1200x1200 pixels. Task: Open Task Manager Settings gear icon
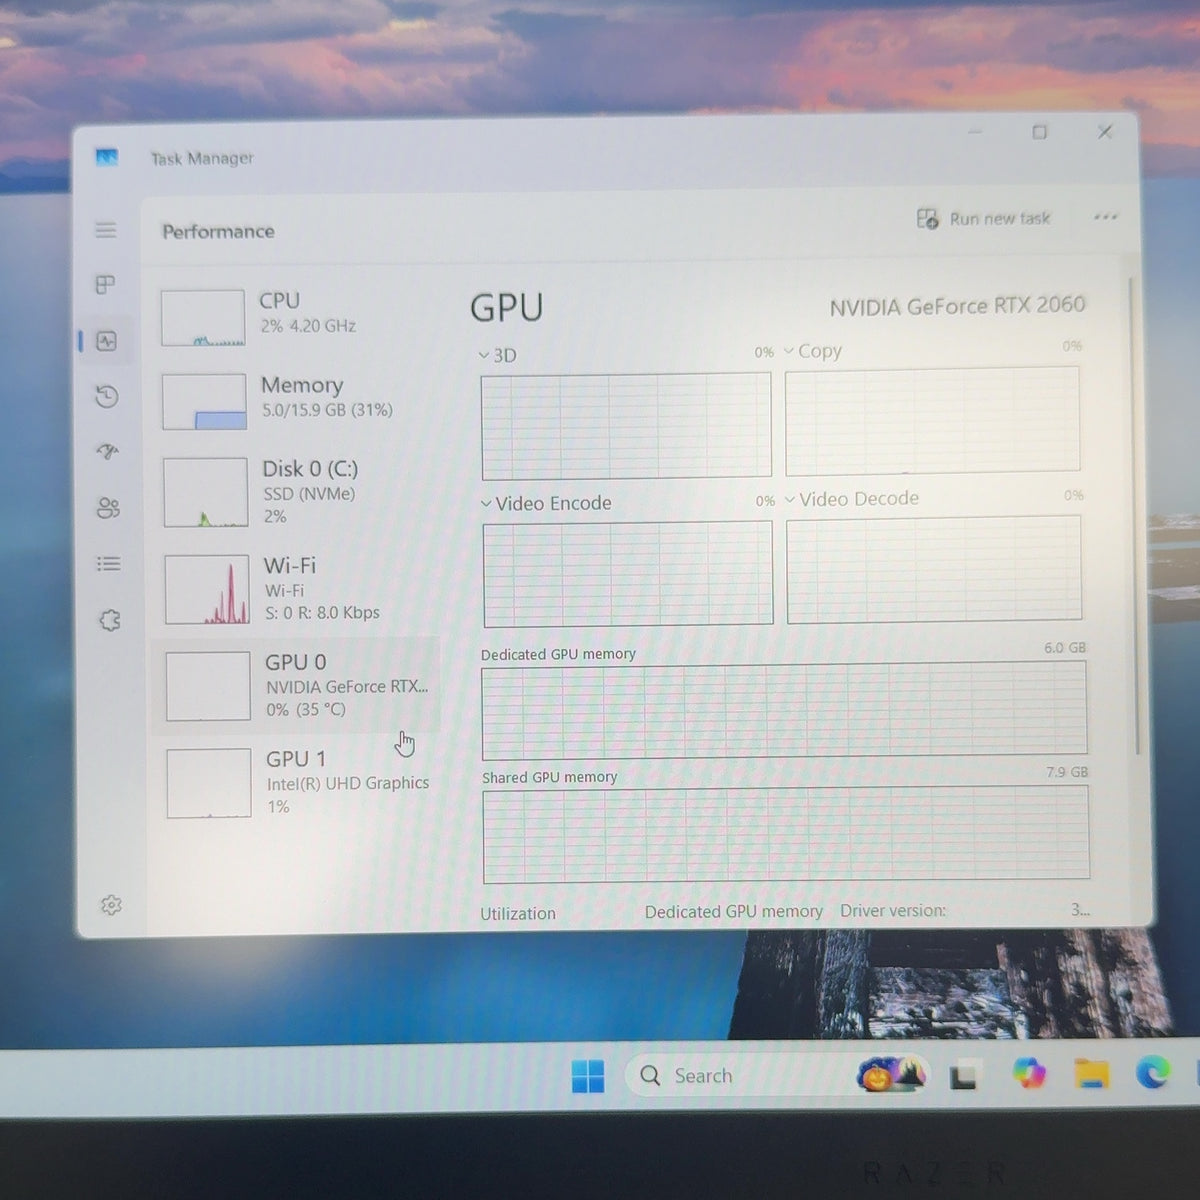pyautogui.click(x=112, y=905)
